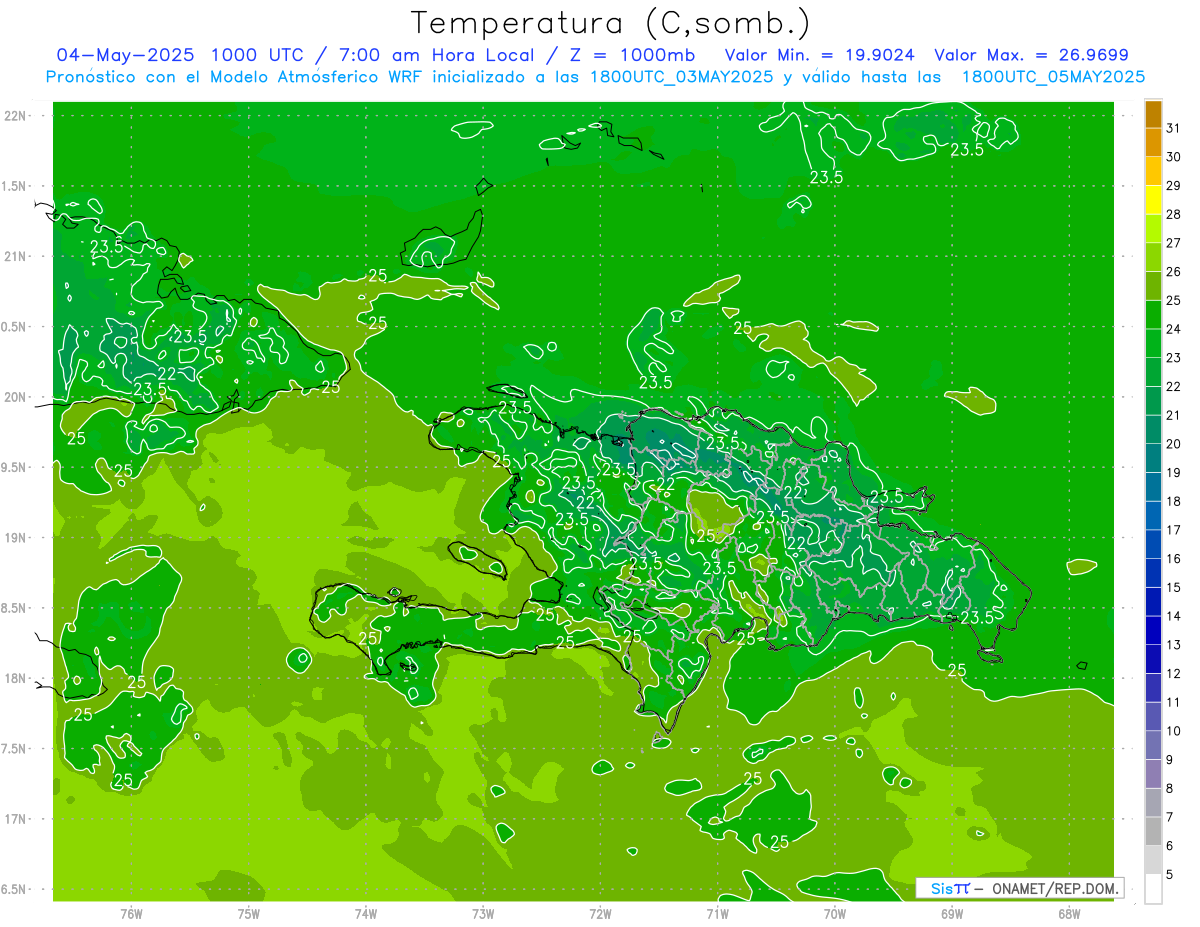Click latitude axis label "6.5N"
The height and width of the screenshot is (927, 1200).
click(15, 889)
